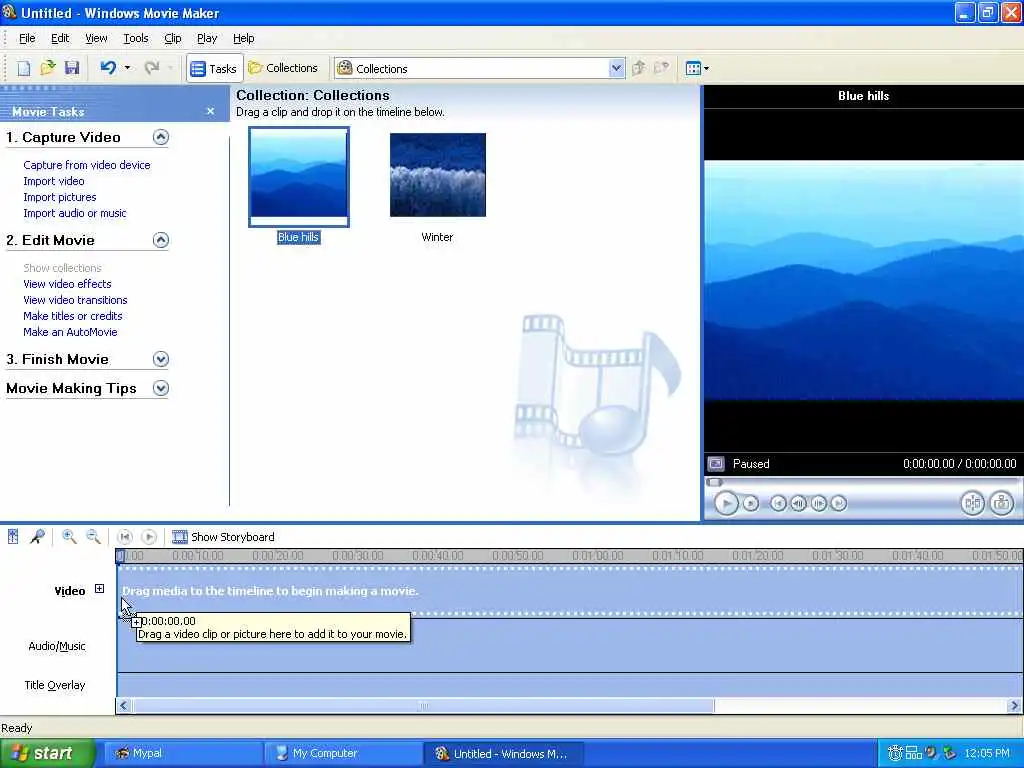Click the Import pictures link
Viewport: 1024px width, 768px height.
[x=59, y=197]
